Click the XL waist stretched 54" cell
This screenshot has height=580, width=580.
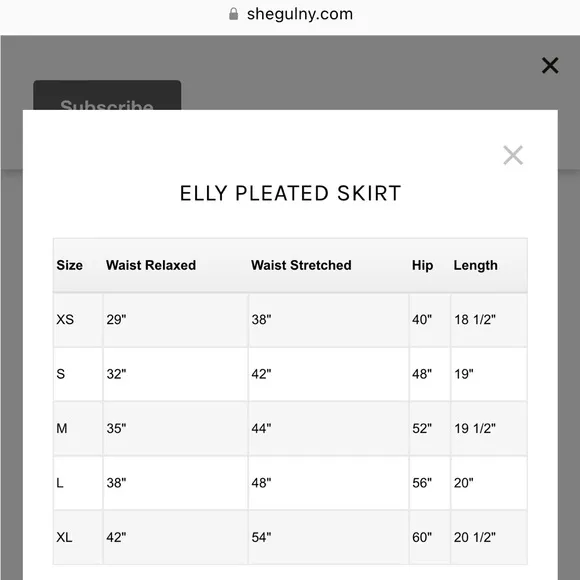coord(329,537)
